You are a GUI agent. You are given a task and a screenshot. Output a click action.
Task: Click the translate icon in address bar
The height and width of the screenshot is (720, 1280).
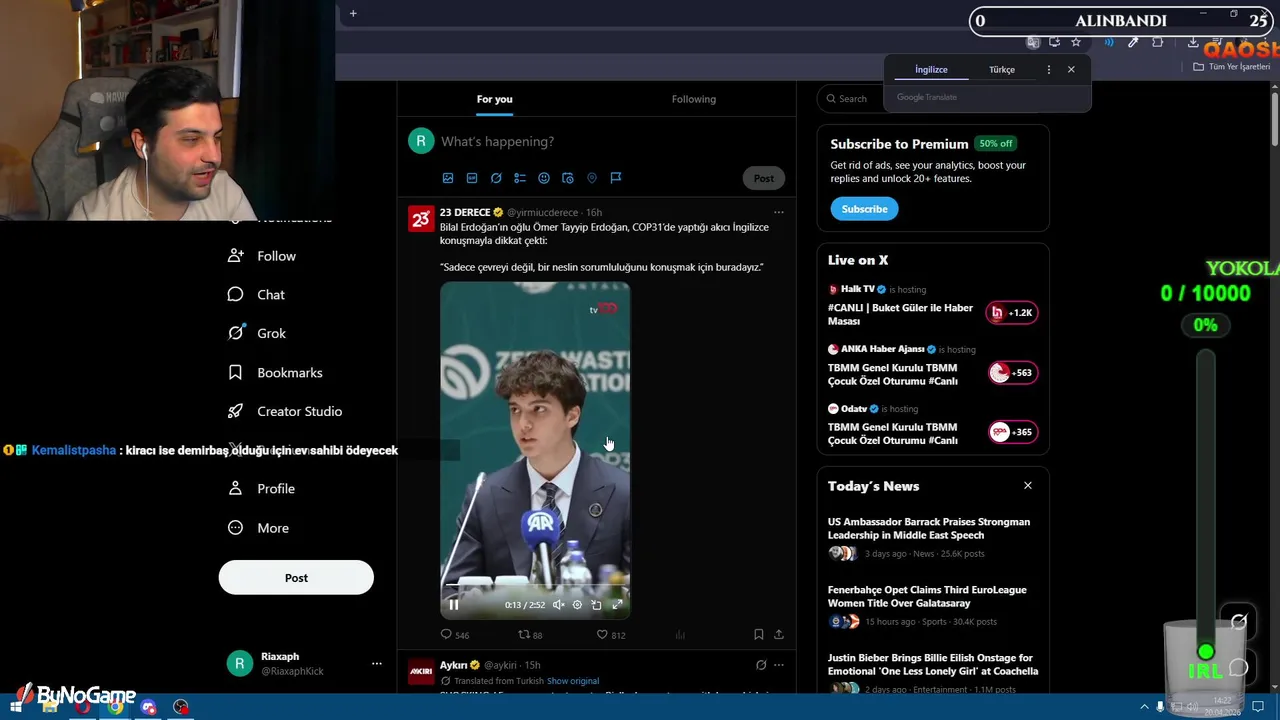click(x=1033, y=42)
